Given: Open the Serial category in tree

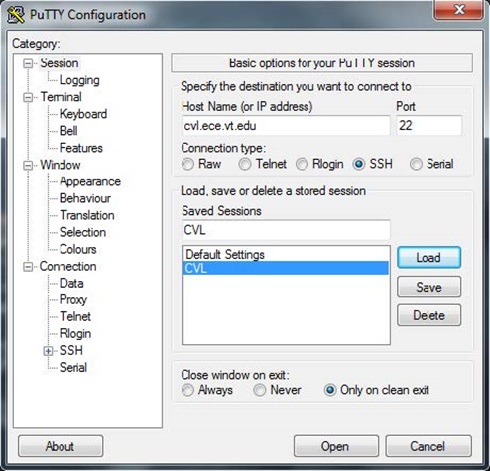Looking at the screenshot, I should point(73,368).
